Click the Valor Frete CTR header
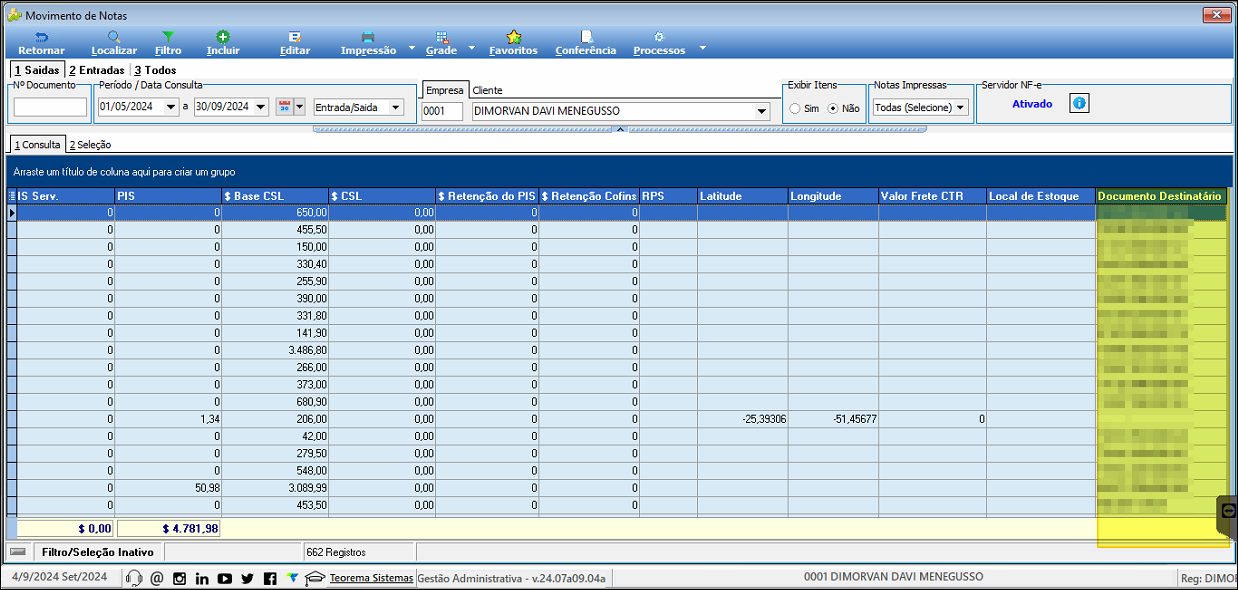This screenshot has width=1238, height=590. click(932, 196)
